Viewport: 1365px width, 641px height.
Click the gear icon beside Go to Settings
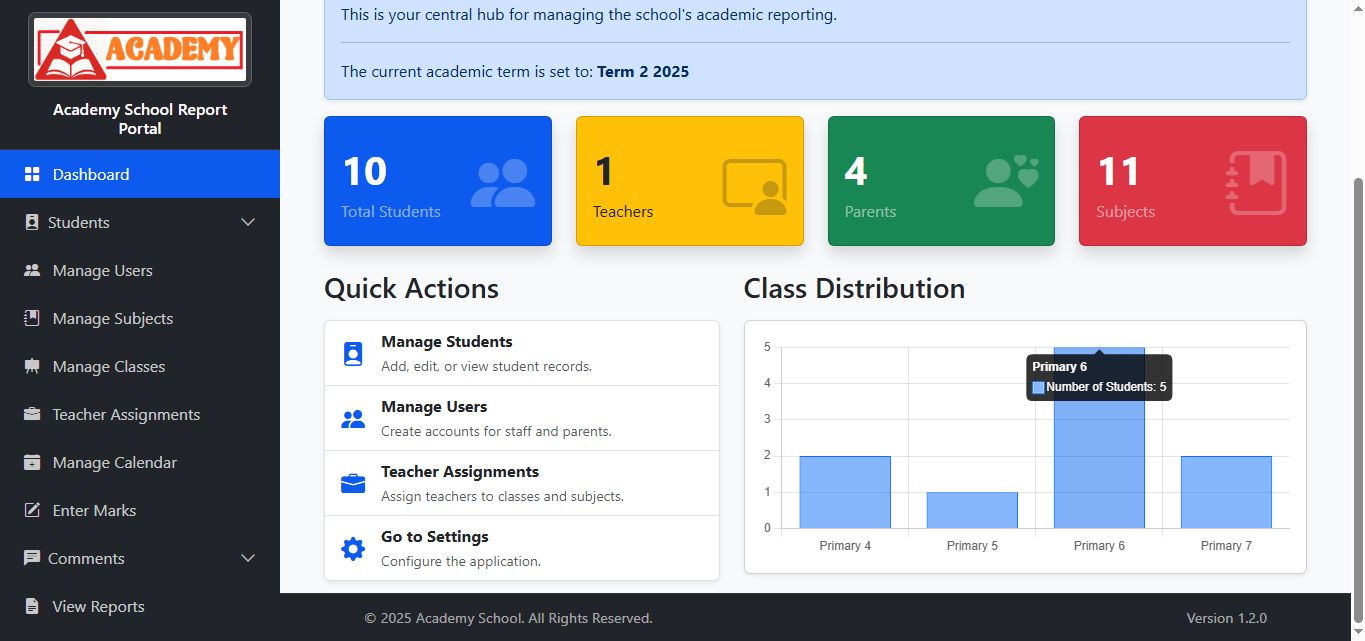[353, 548]
